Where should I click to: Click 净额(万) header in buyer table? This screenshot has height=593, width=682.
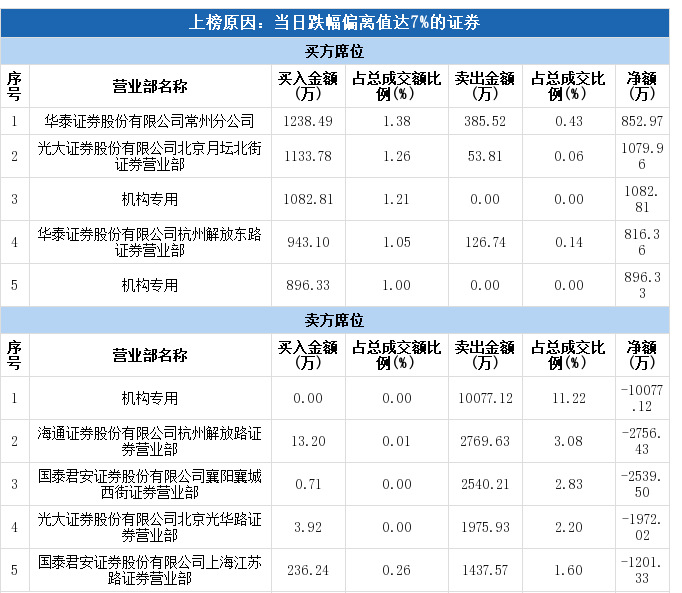click(642, 86)
